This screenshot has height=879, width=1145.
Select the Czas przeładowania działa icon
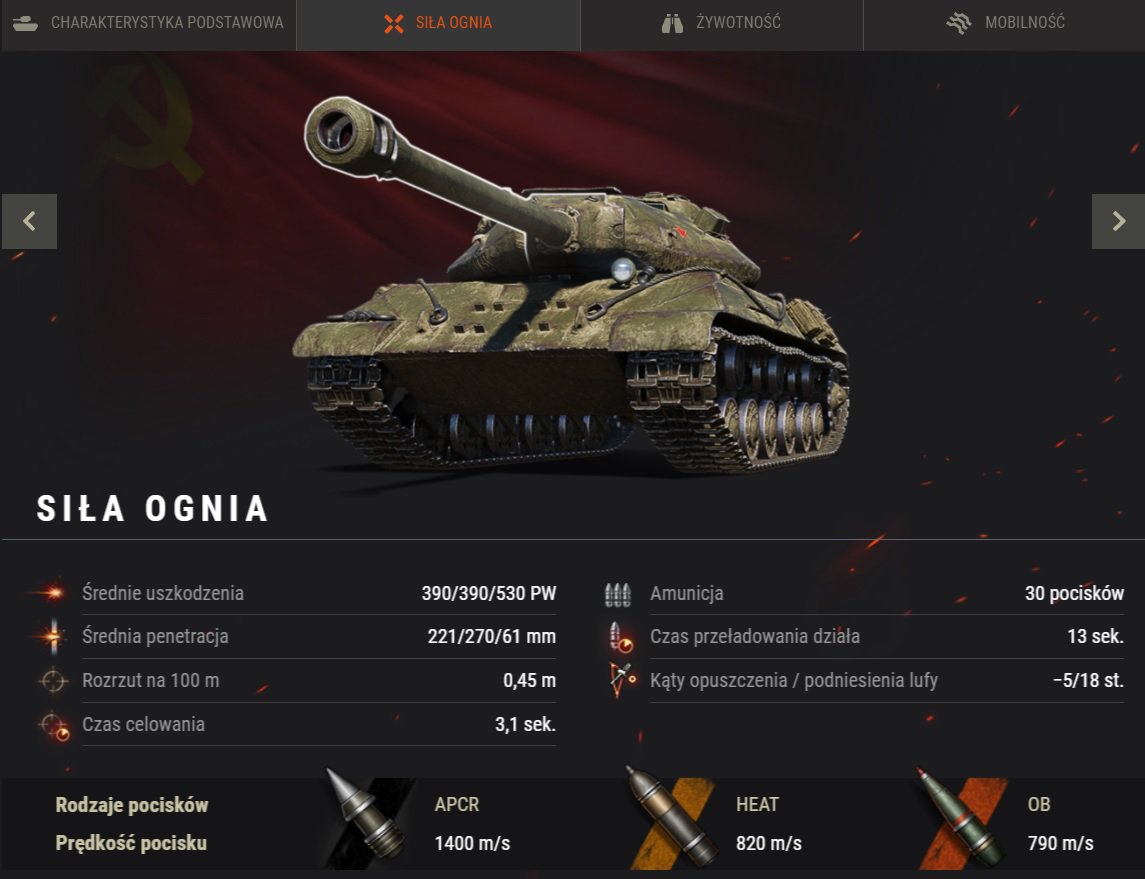pyautogui.click(x=619, y=637)
